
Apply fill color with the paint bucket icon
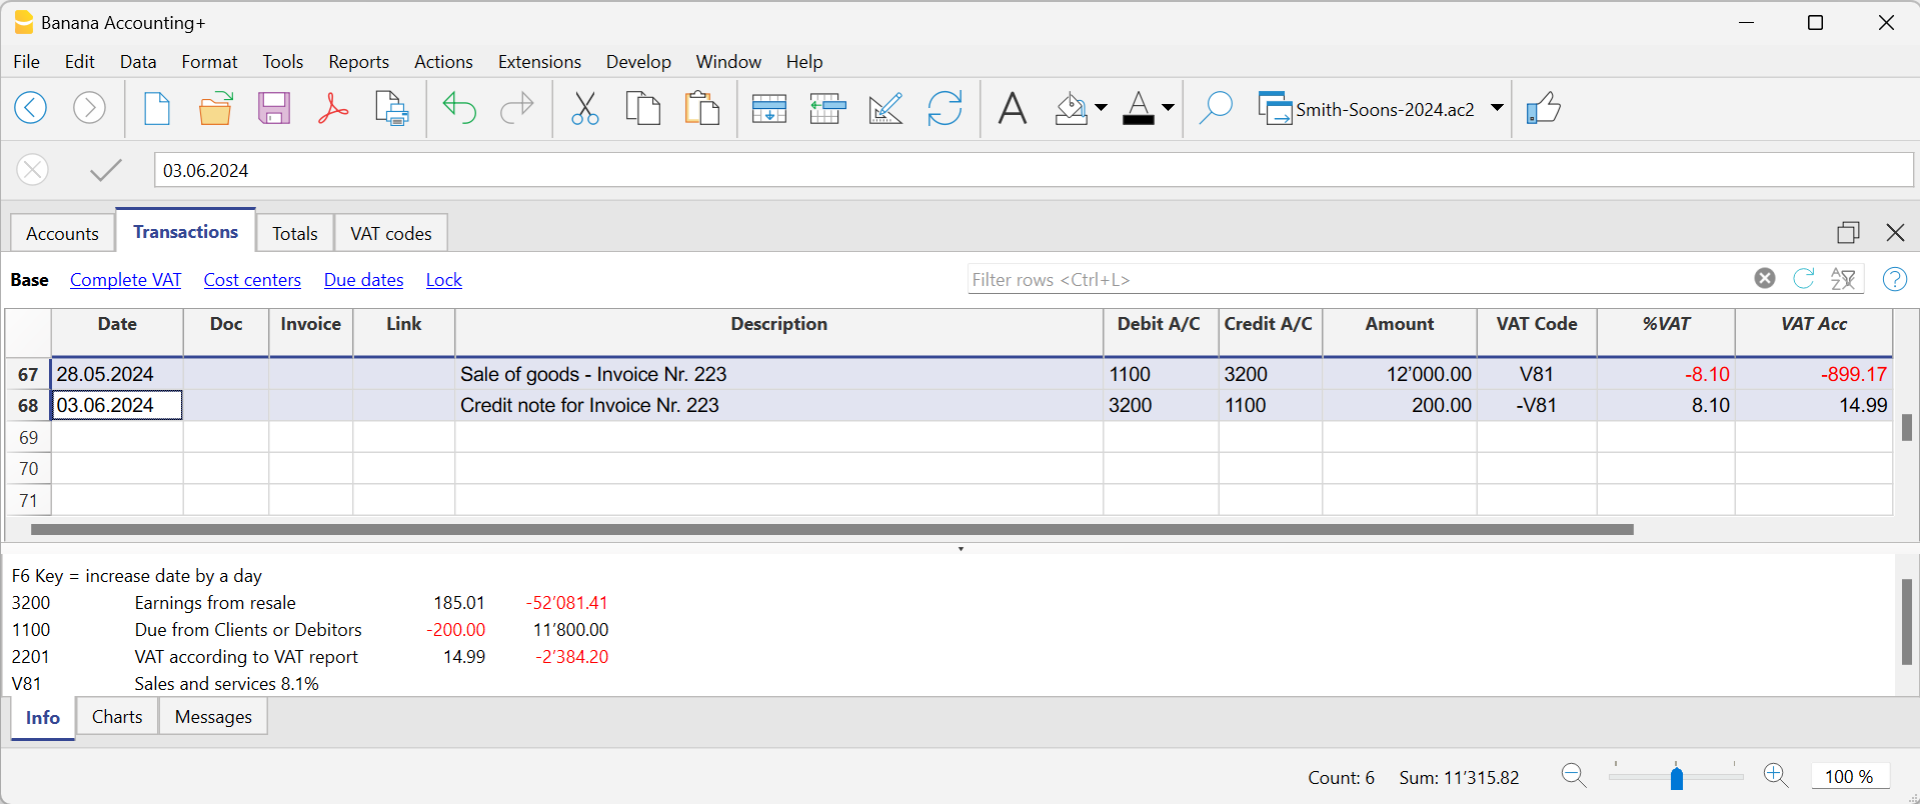[1071, 107]
